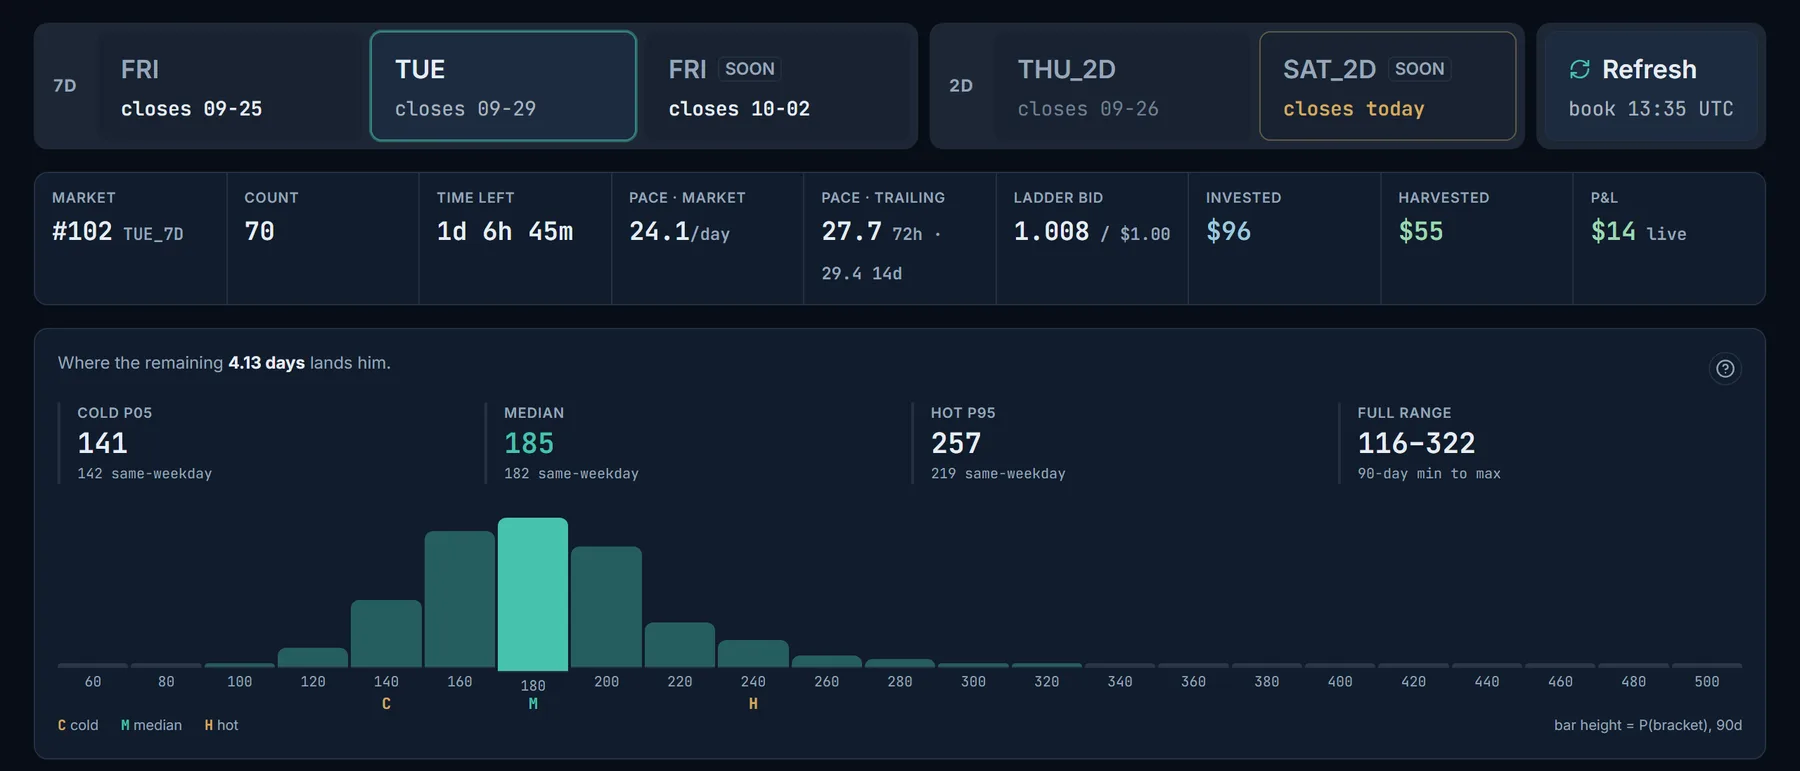Click the 'C cold' legend entry
The image size is (1800, 771).
pyautogui.click(x=78, y=725)
